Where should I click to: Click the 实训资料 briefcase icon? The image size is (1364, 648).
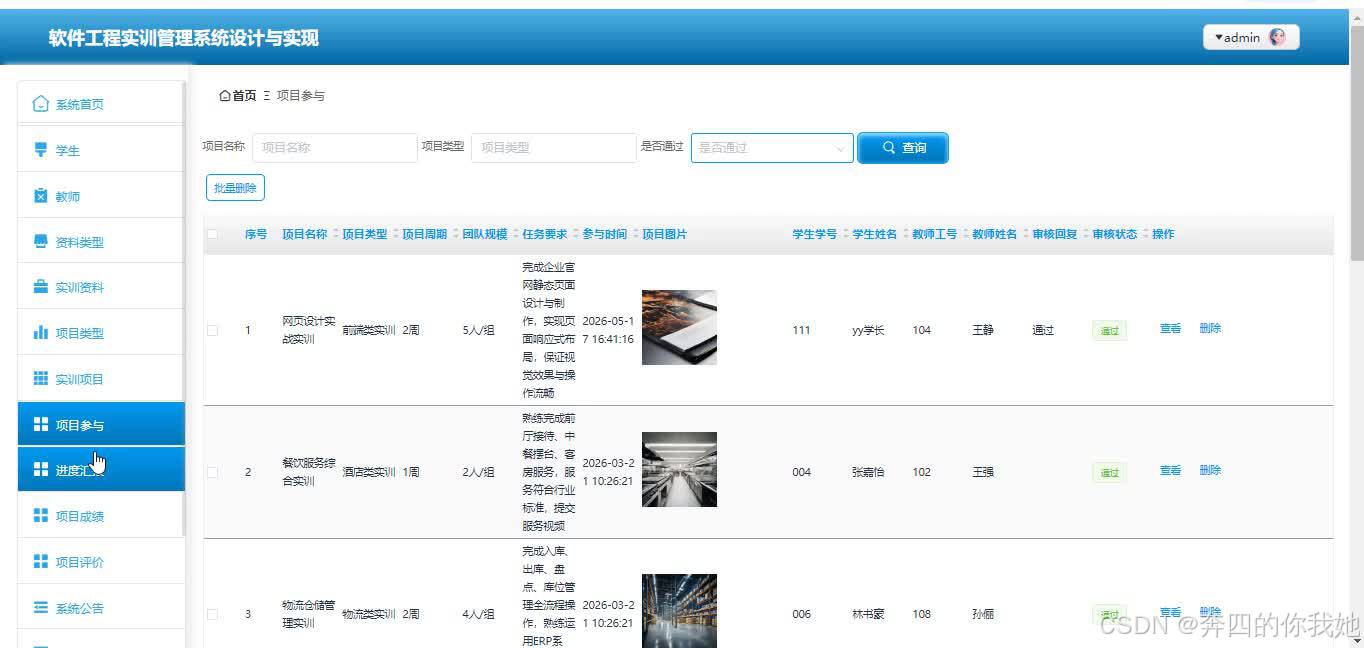pyautogui.click(x=40, y=287)
